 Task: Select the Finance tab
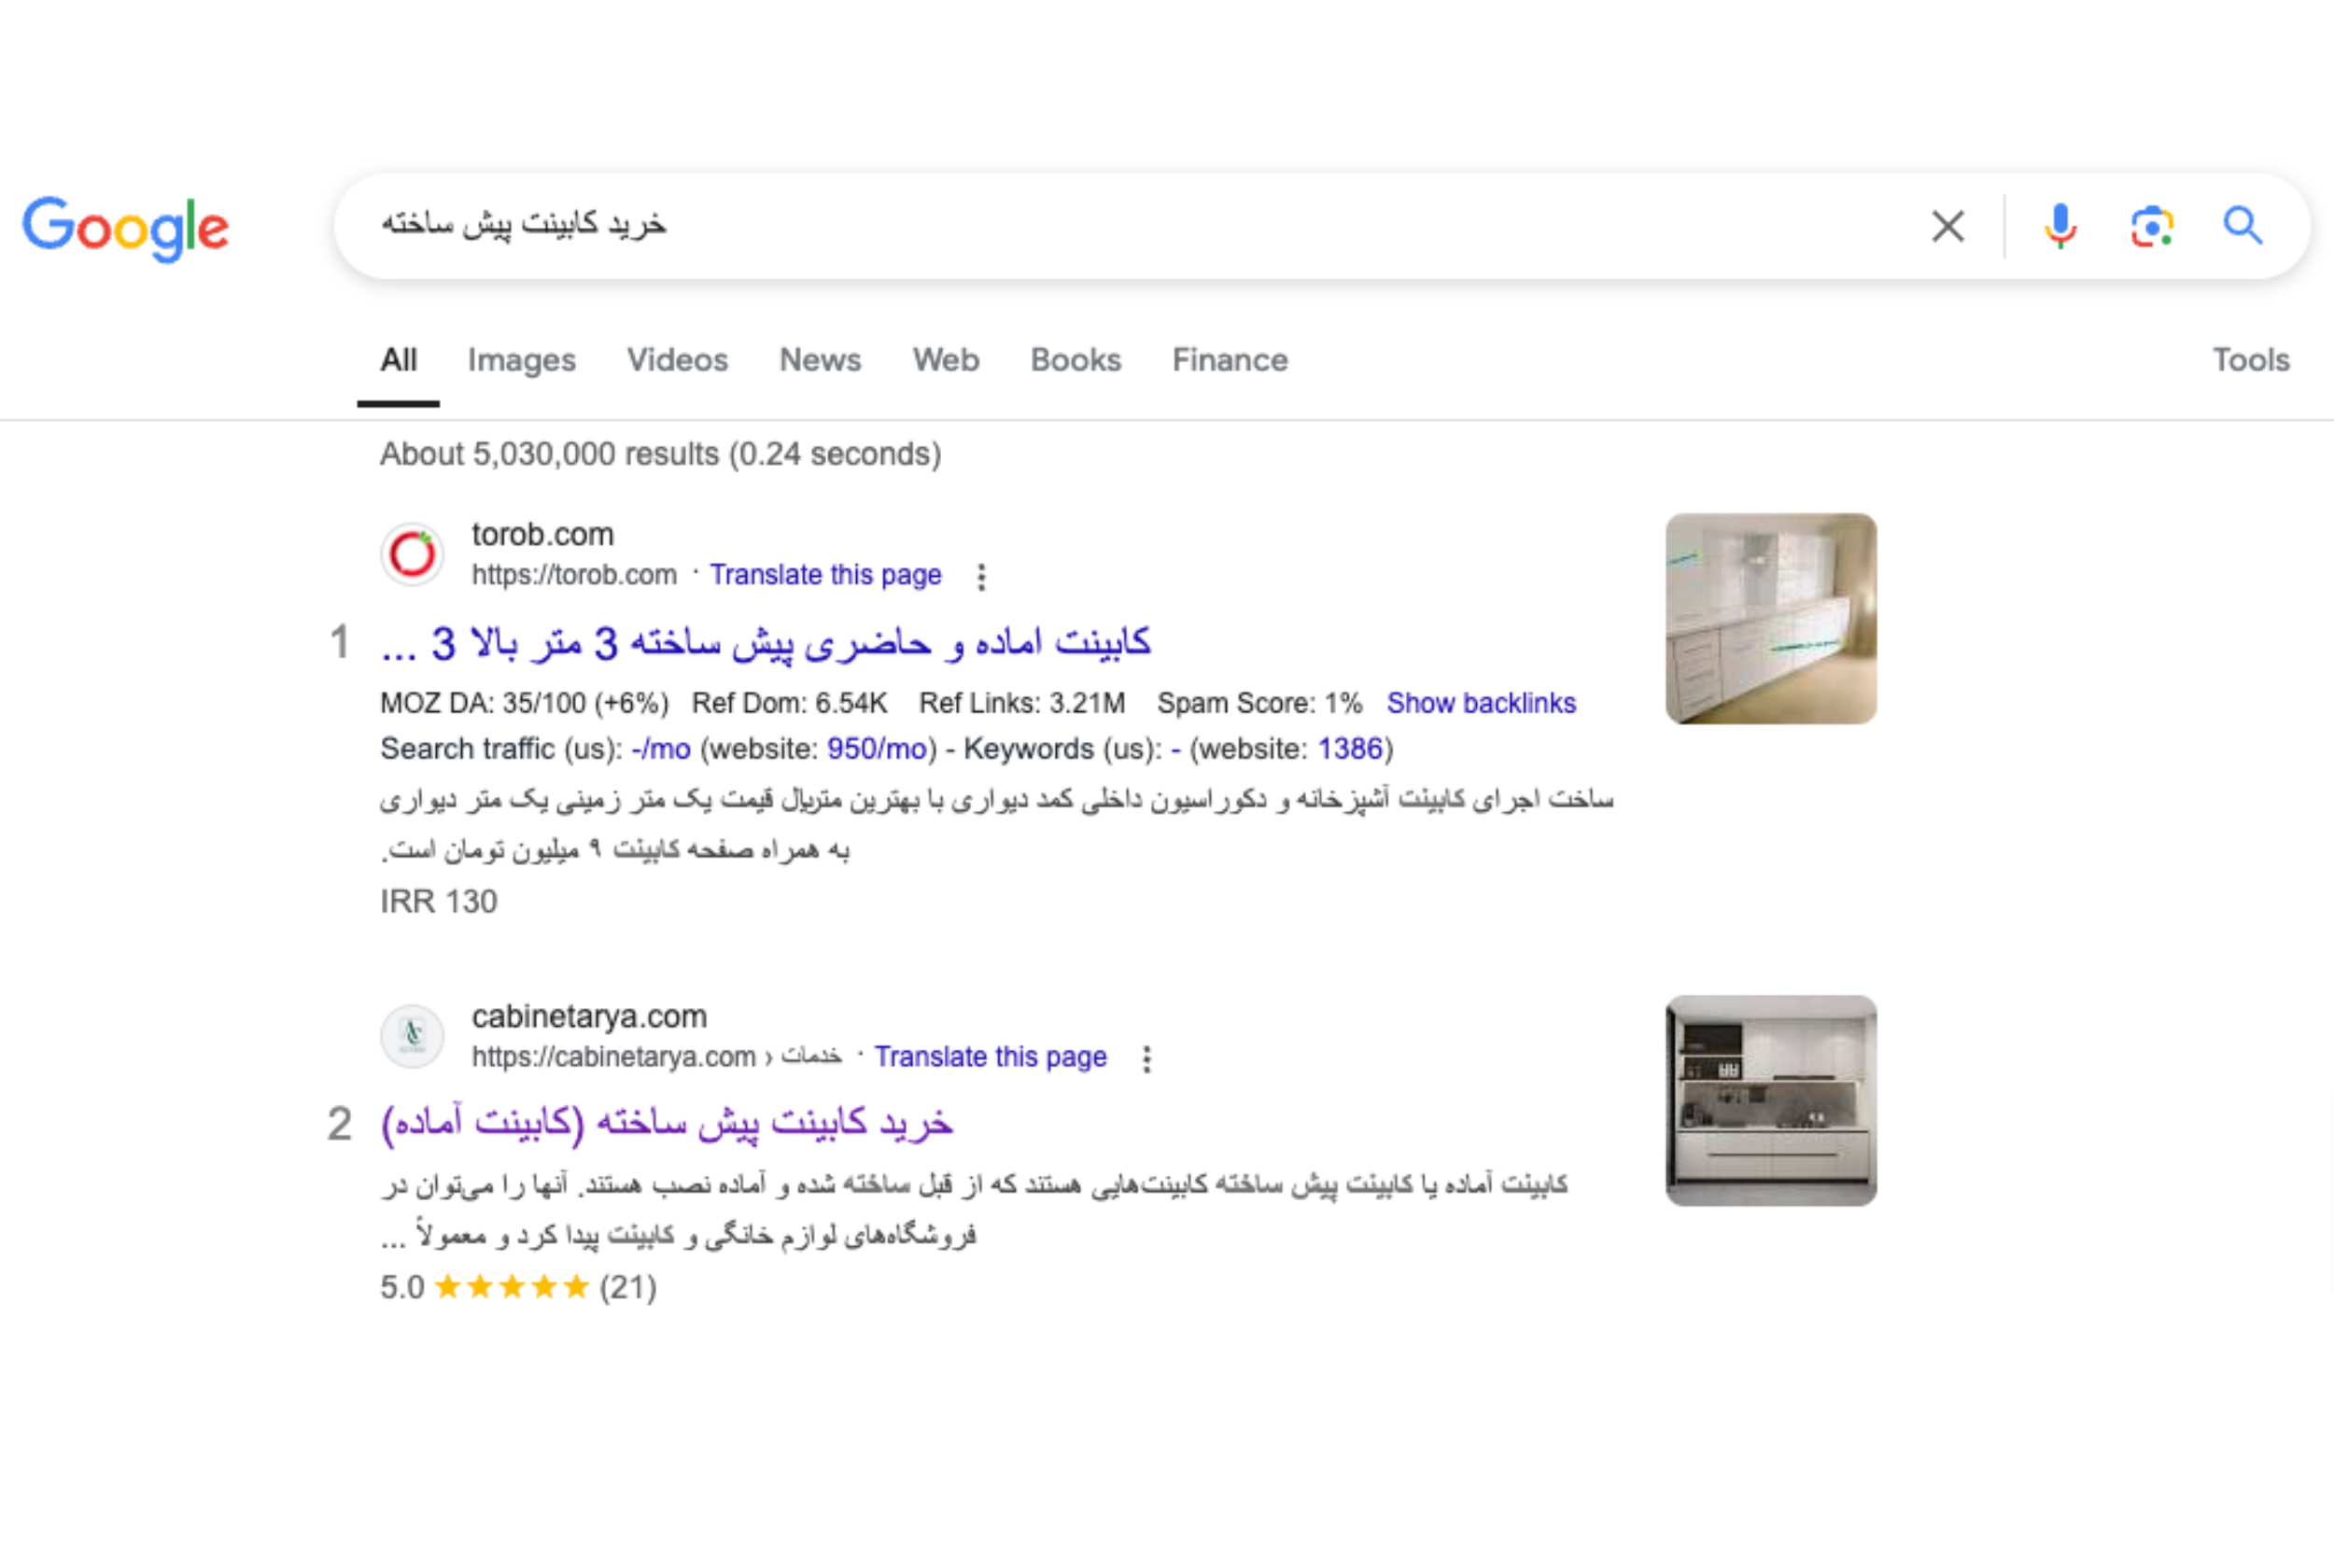[1229, 360]
